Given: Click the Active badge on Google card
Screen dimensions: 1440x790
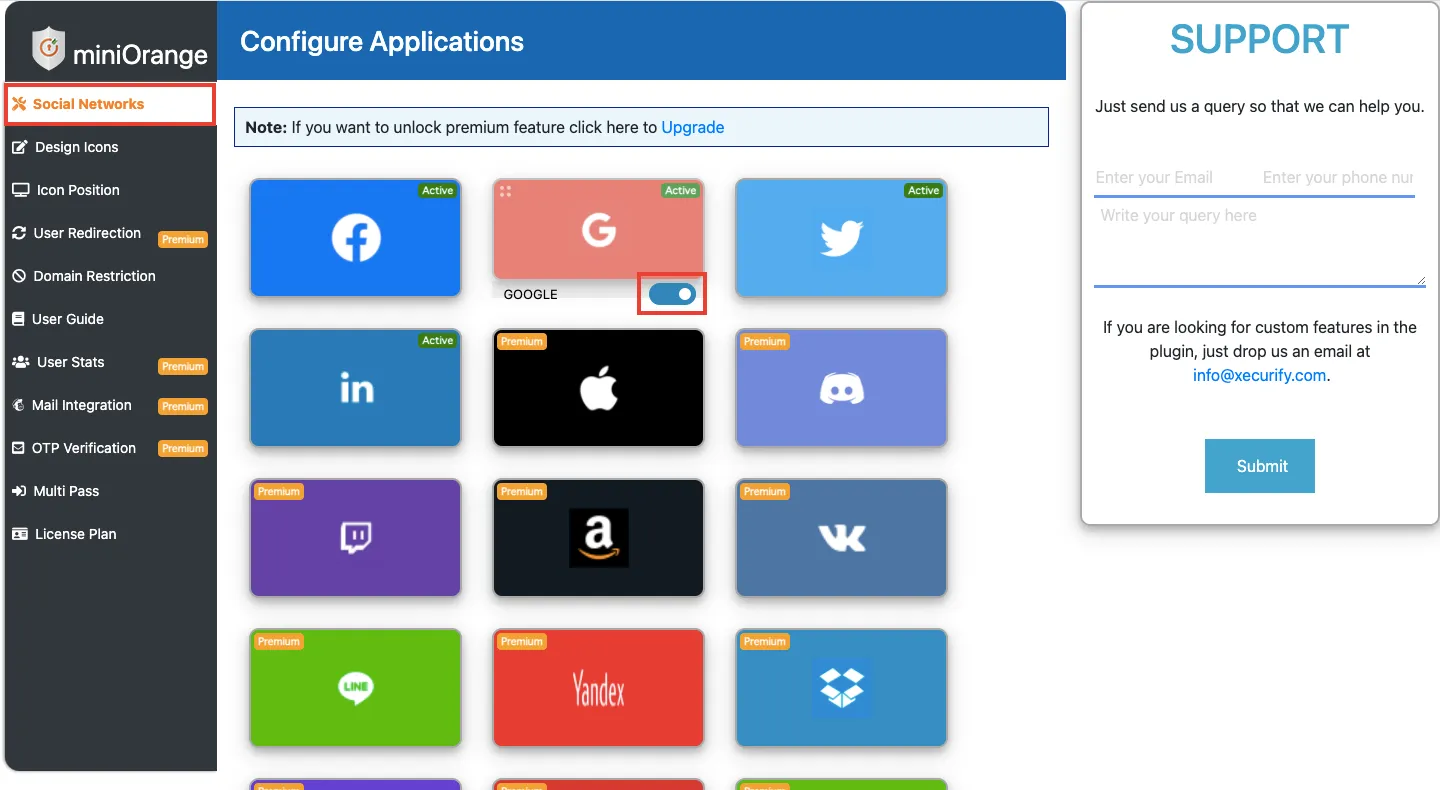Looking at the screenshot, I should pyautogui.click(x=680, y=190).
